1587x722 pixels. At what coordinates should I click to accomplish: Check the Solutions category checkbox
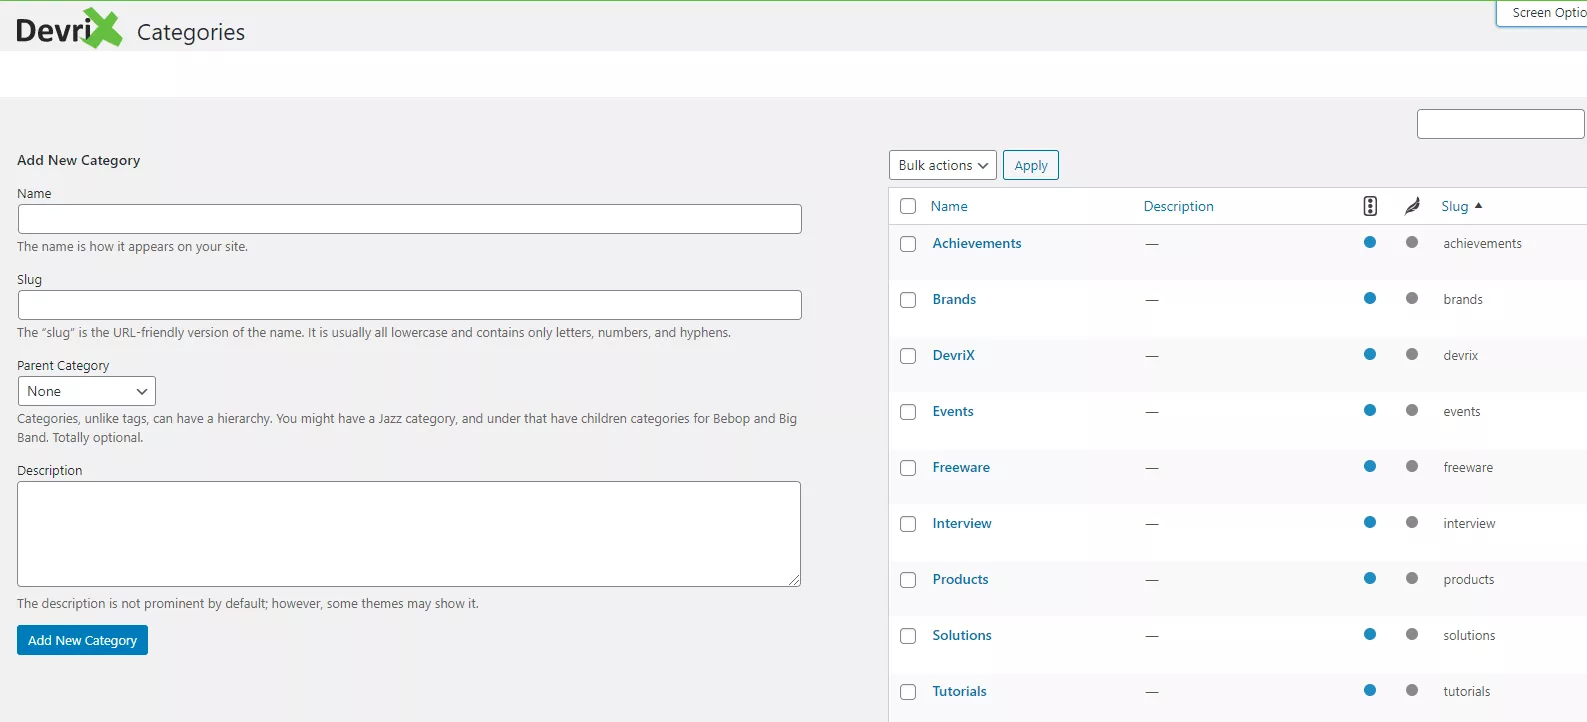click(x=908, y=636)
